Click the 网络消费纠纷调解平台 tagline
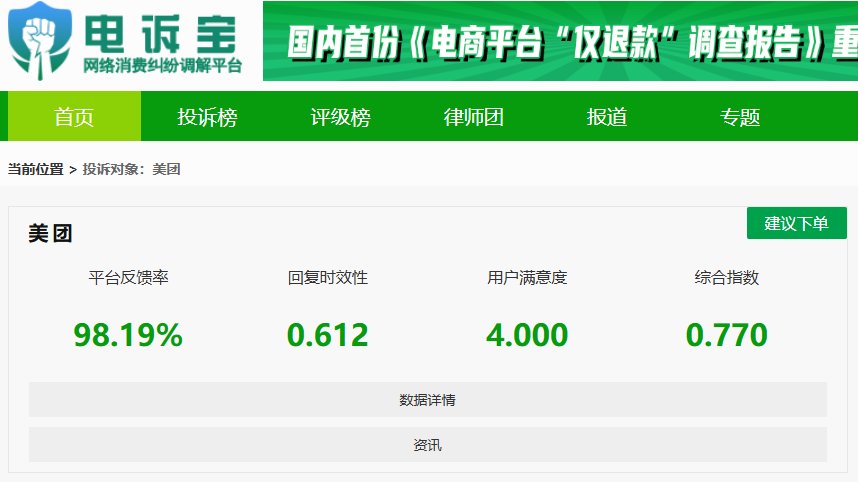 tap(163, 66)
